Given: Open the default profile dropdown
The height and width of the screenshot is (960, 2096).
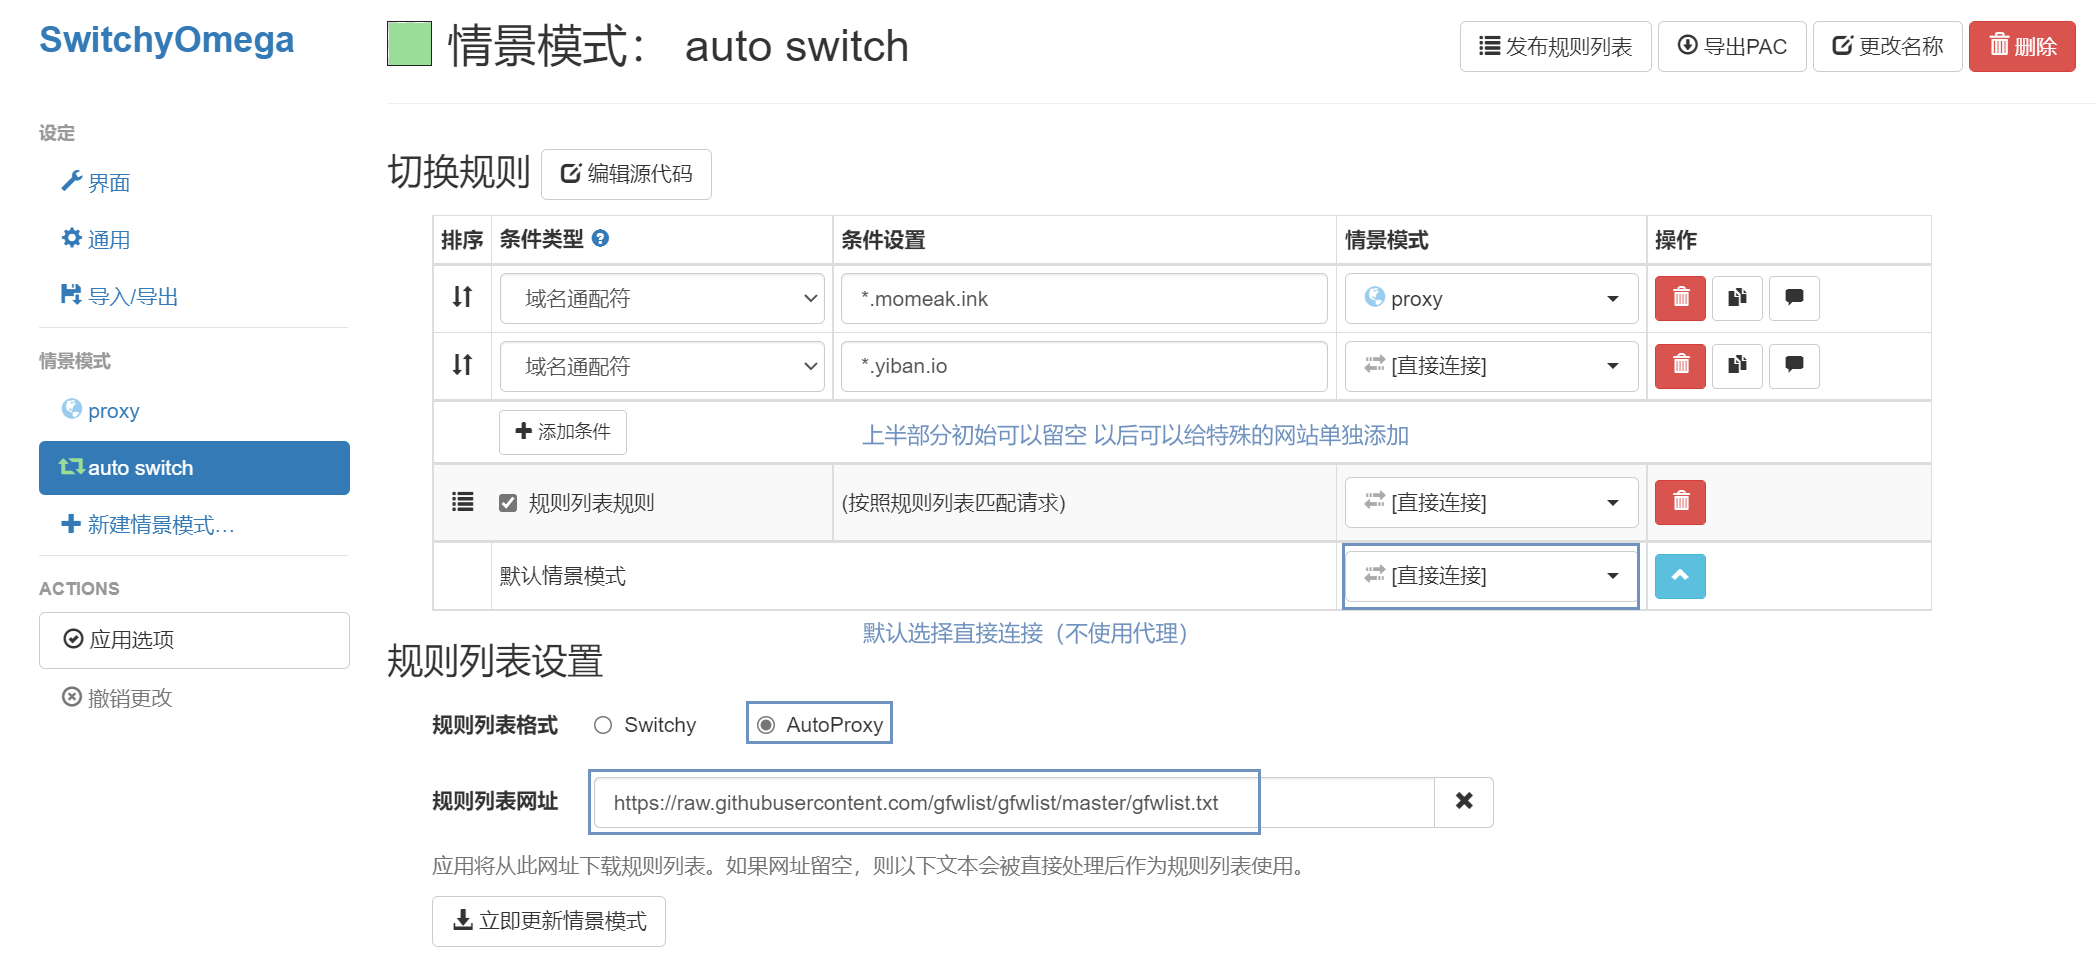Looking at the screenshot, I should (1491, 576).
